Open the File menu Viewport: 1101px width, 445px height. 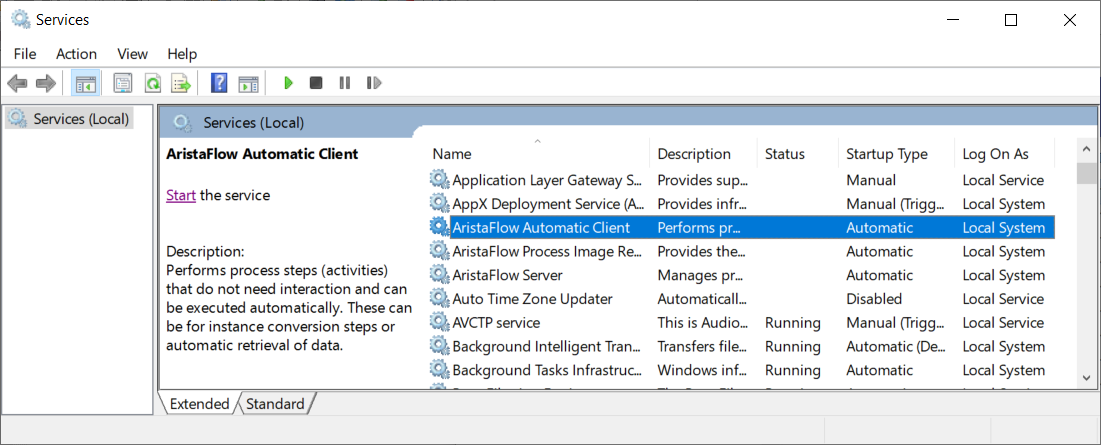(x=25, y=54)
